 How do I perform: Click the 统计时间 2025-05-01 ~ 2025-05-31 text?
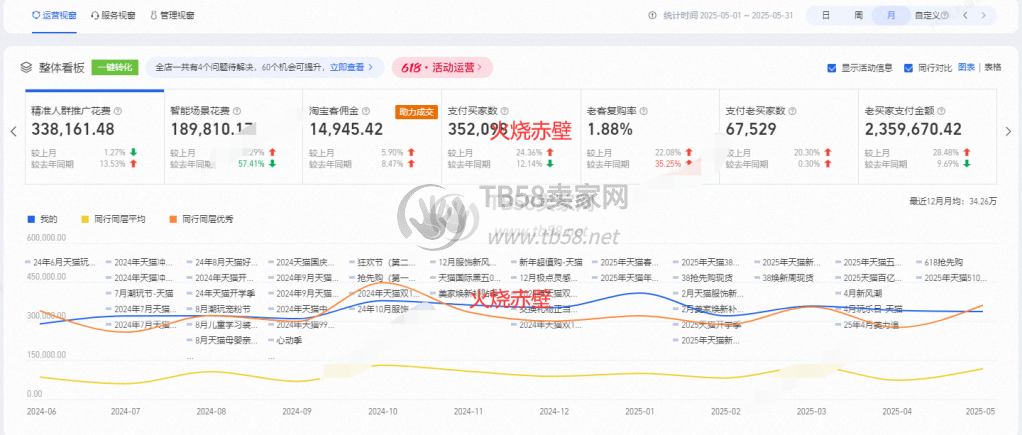pyautogui.click(x=726, y=15)
